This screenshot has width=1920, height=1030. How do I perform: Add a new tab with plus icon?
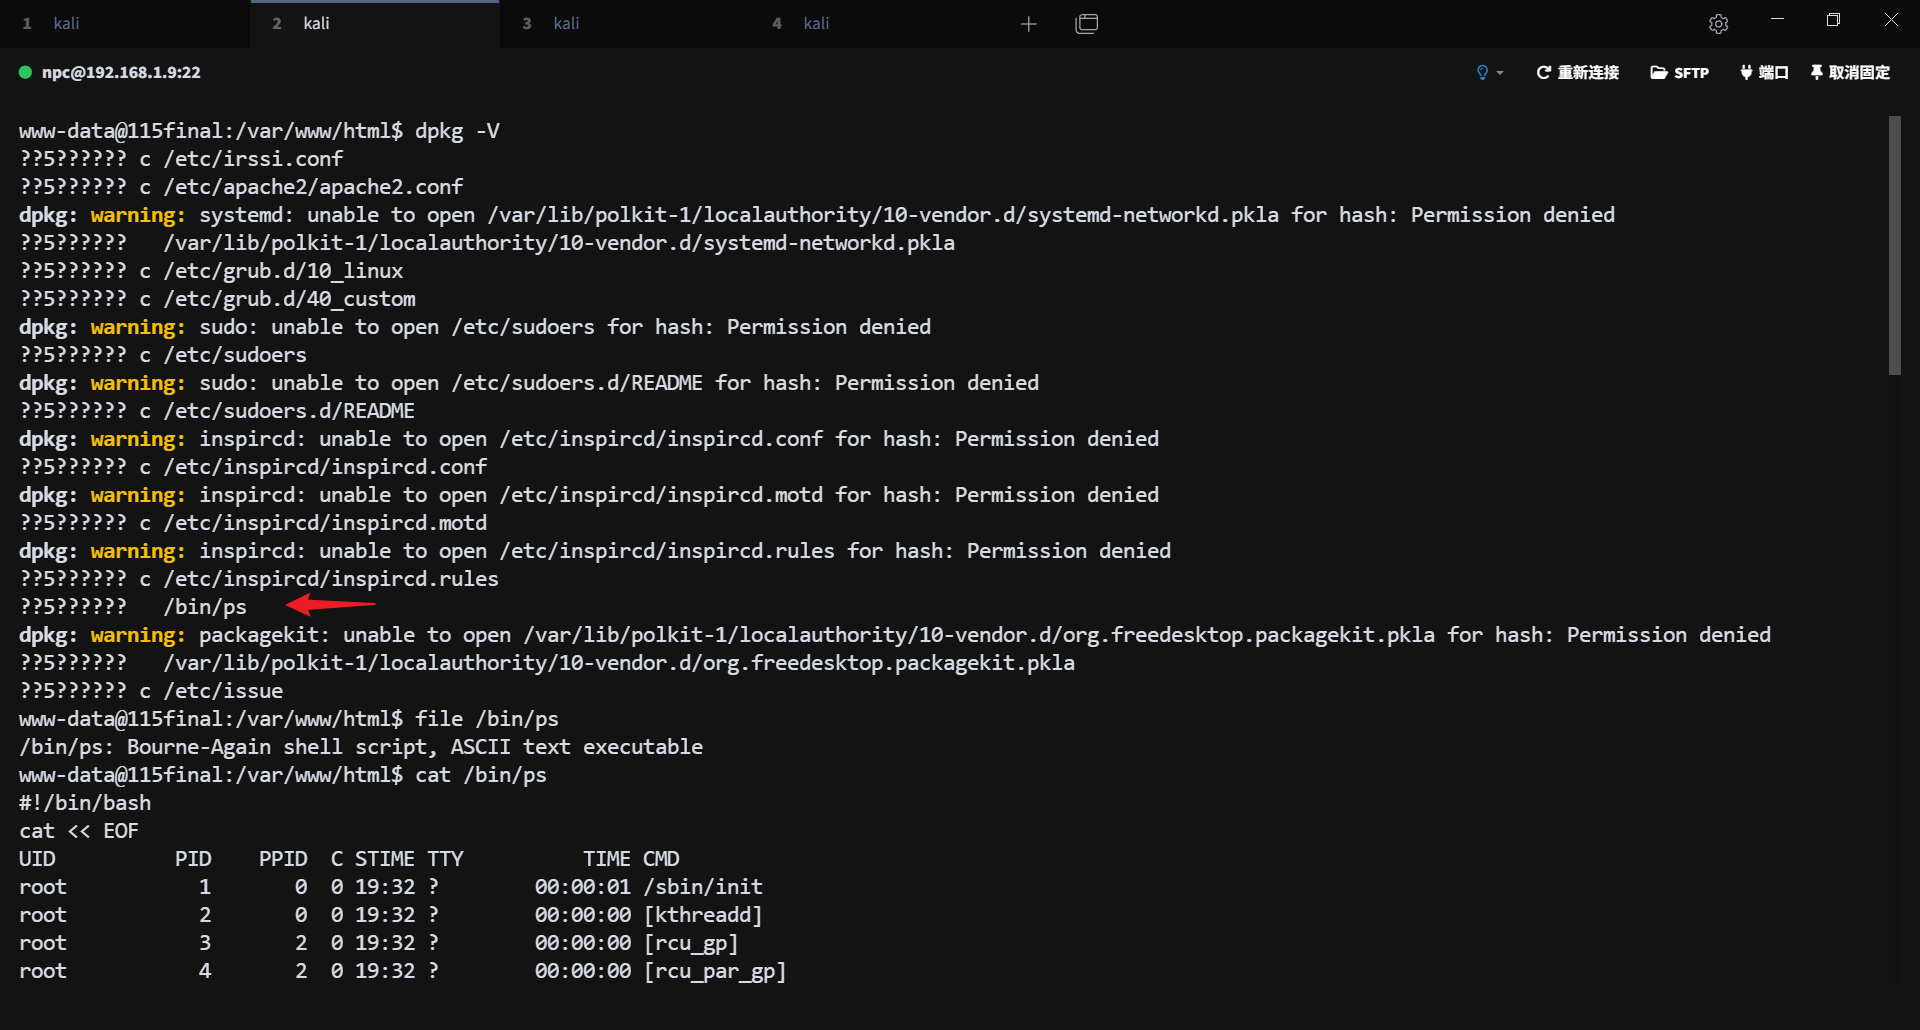click(x=1028, y=24)
